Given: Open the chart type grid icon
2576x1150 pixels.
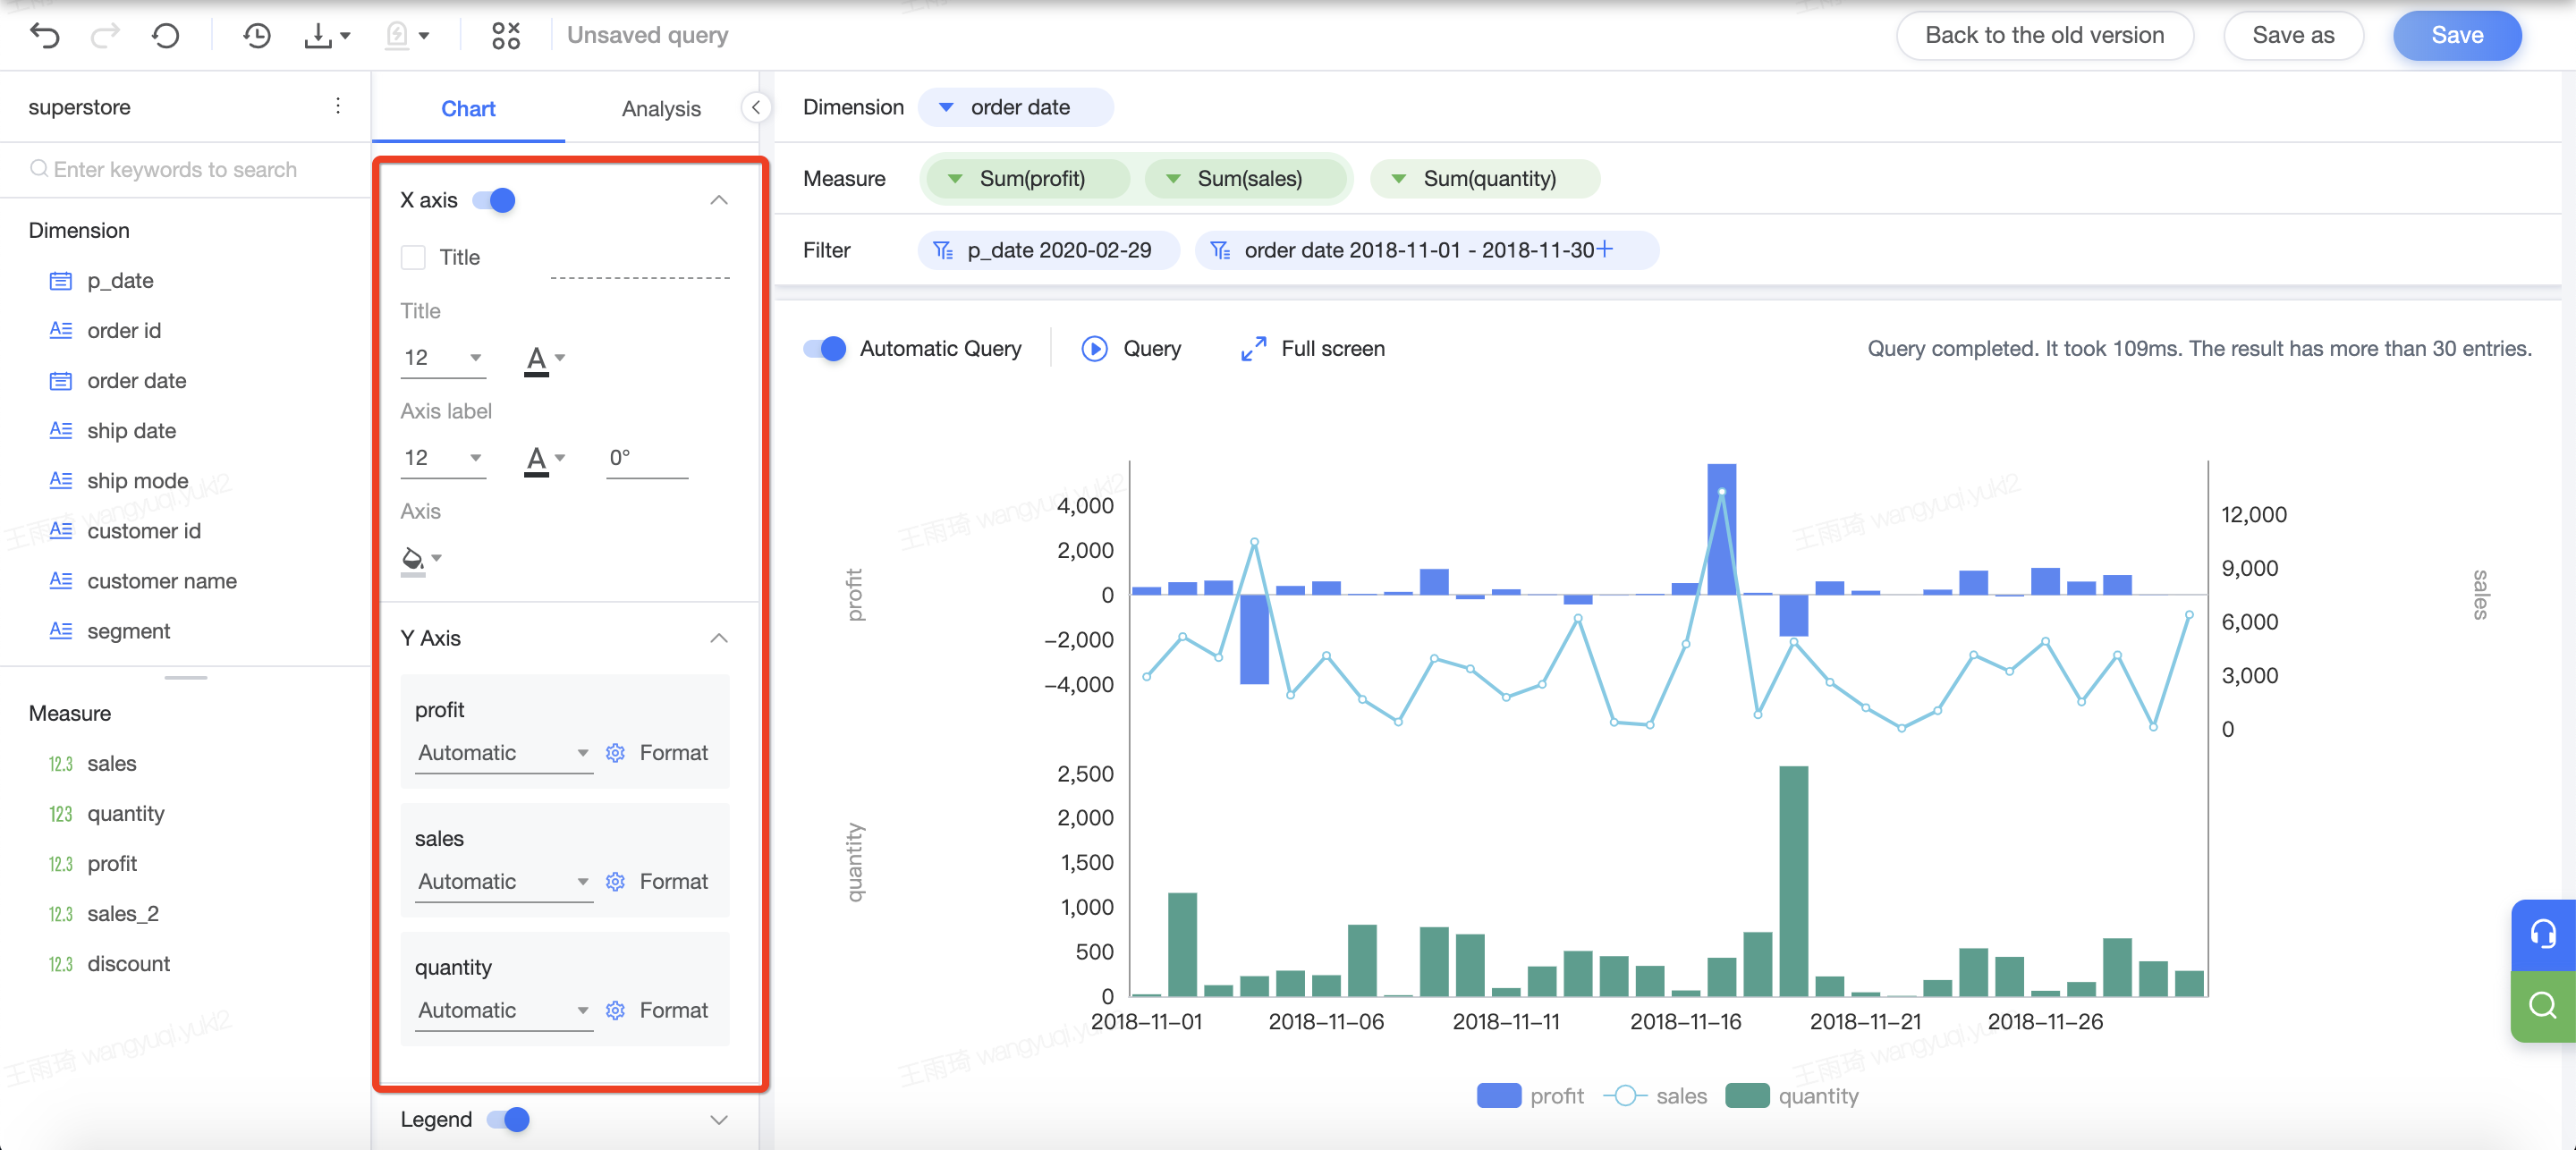Looking at the screenshot, I should pyautogui.click(x=506, y=36).
